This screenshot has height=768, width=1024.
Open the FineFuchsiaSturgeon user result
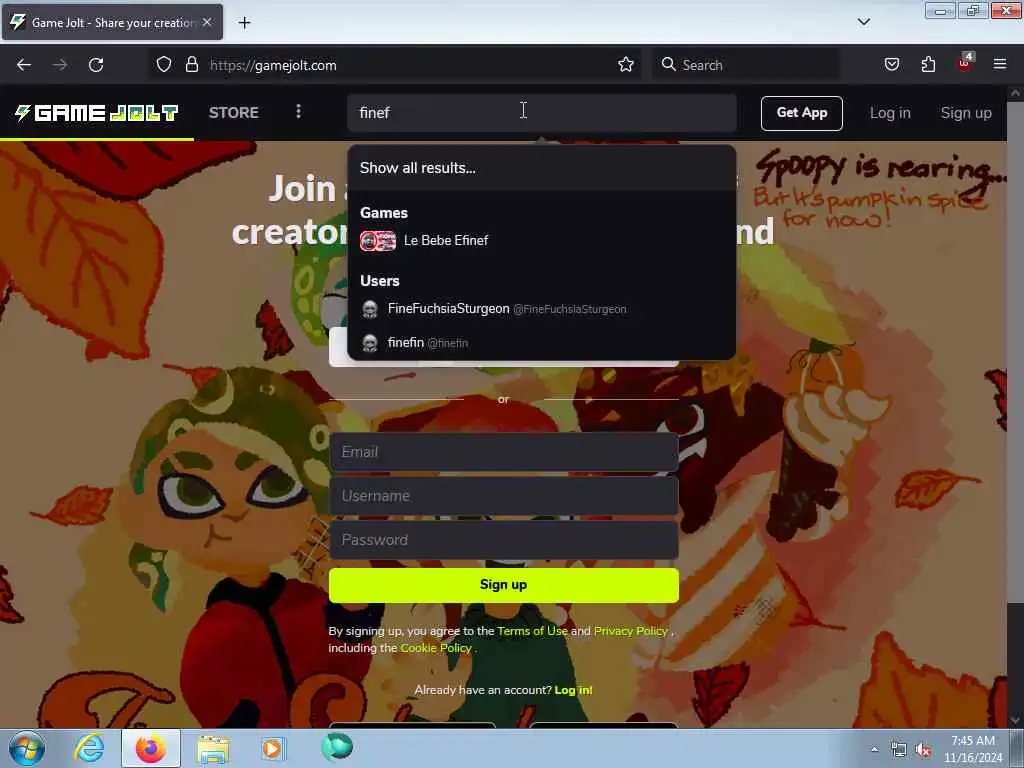[541, 309]
